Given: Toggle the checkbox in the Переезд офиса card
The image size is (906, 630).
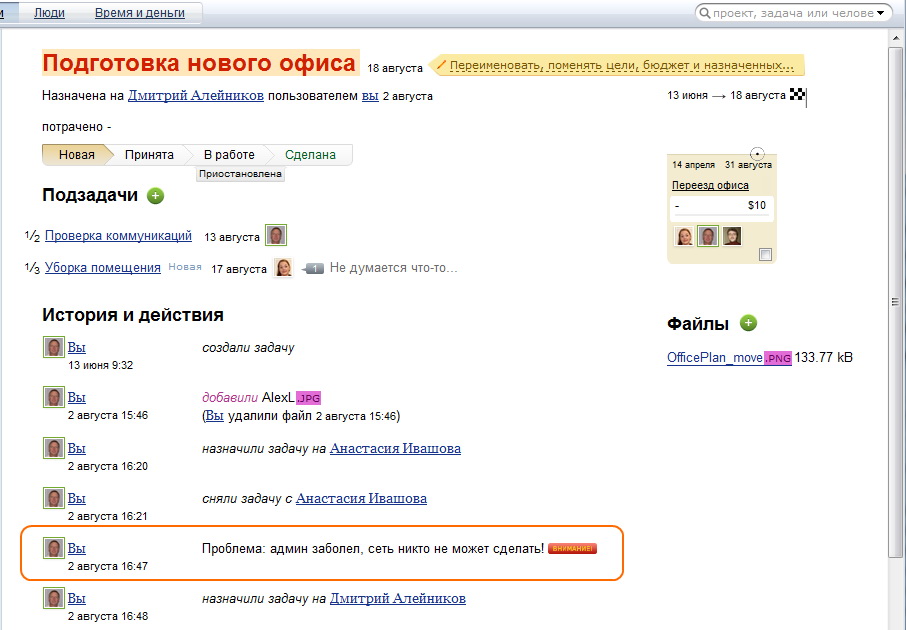Looking at the screenshot, I should 765,255.
